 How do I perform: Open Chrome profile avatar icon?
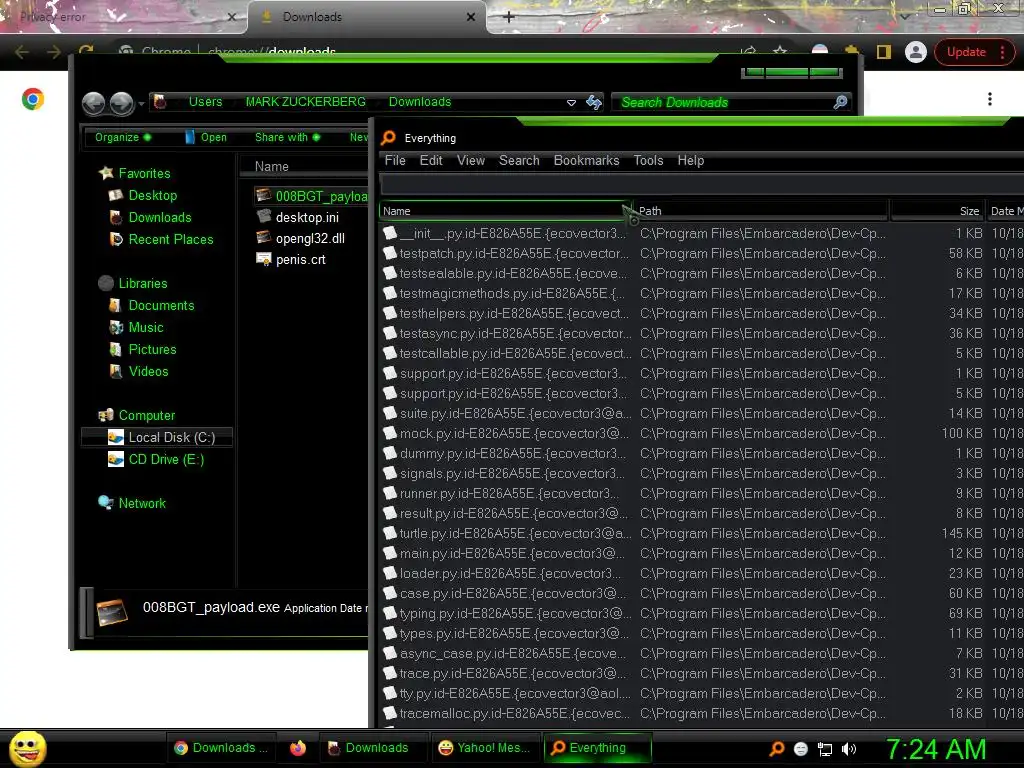click(x=916, y=52)
